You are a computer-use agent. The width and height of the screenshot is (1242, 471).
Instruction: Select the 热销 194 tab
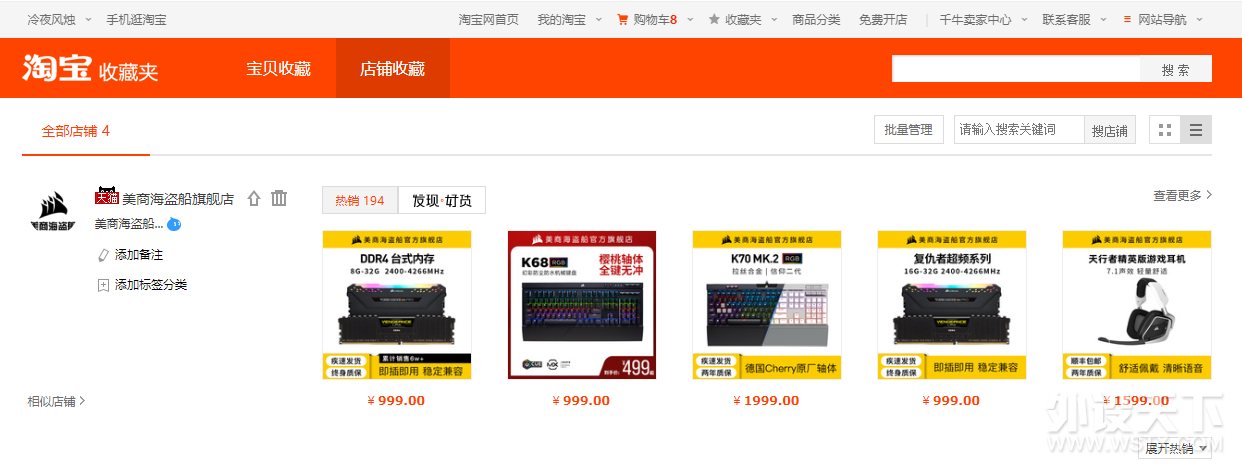tap(360, 200)
